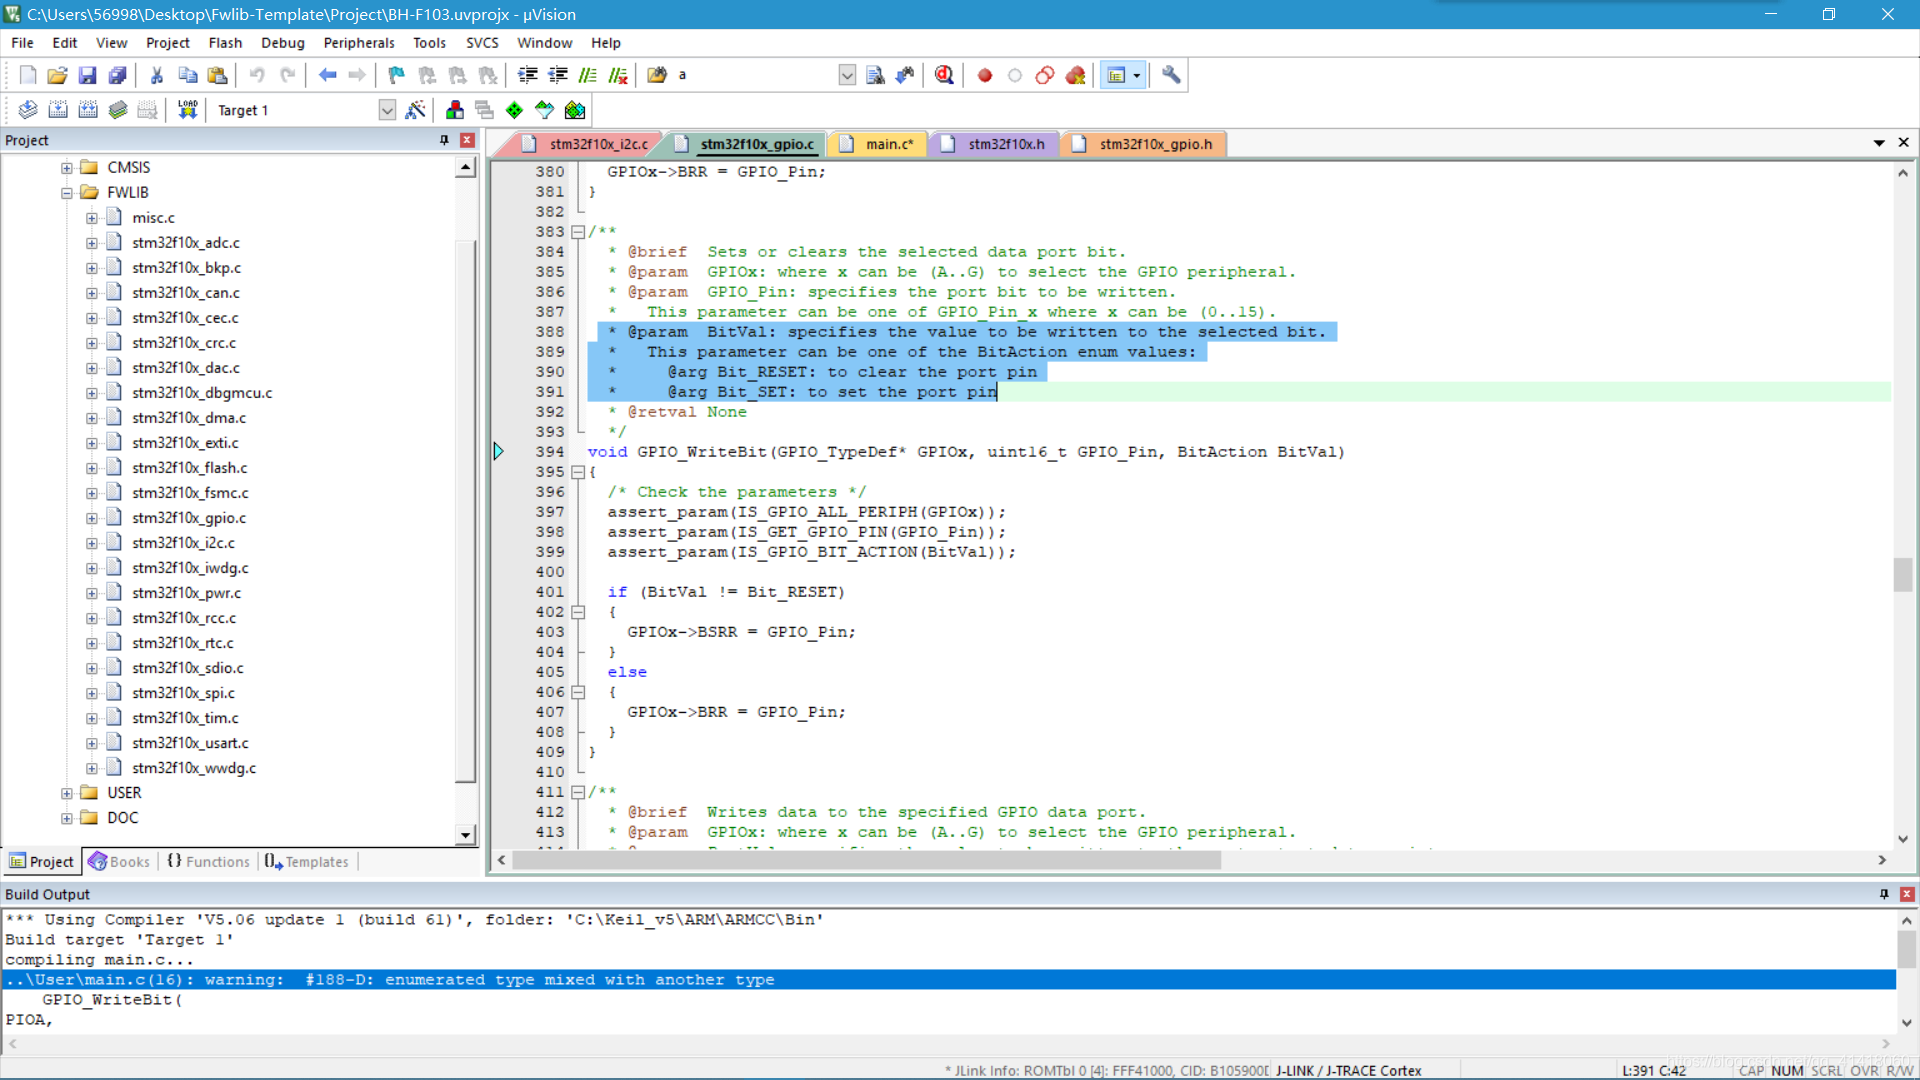Rebuild all target files
Screen dimensions: 1920x1080
(88, 110)
